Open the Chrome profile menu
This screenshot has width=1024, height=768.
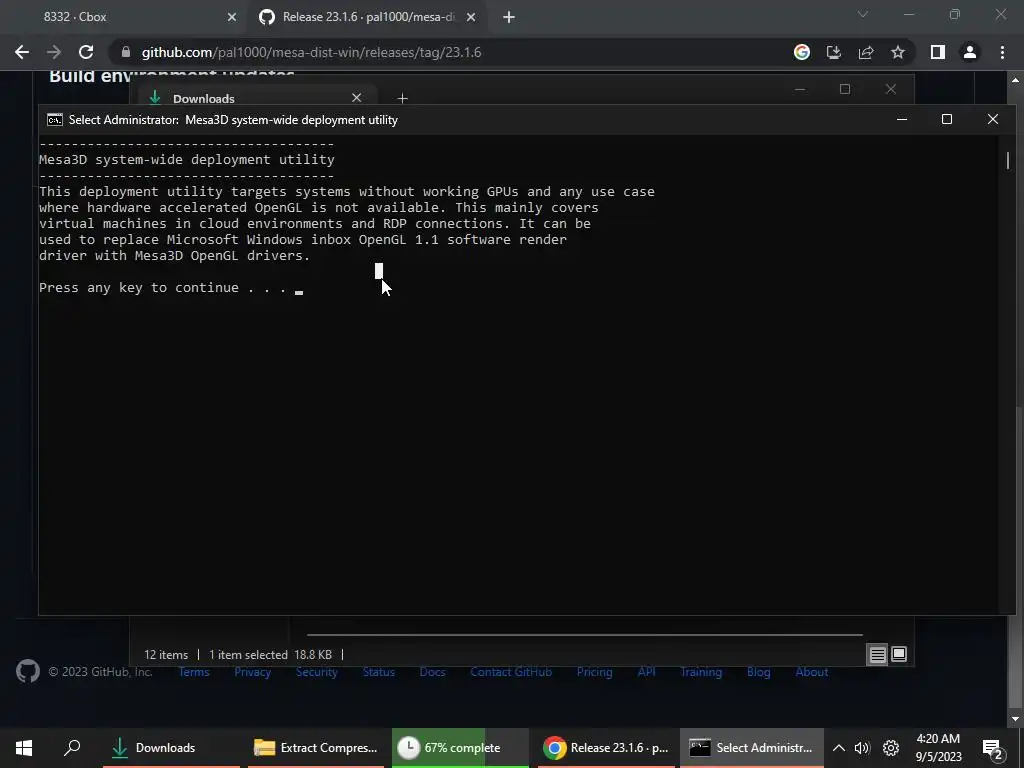970,52
